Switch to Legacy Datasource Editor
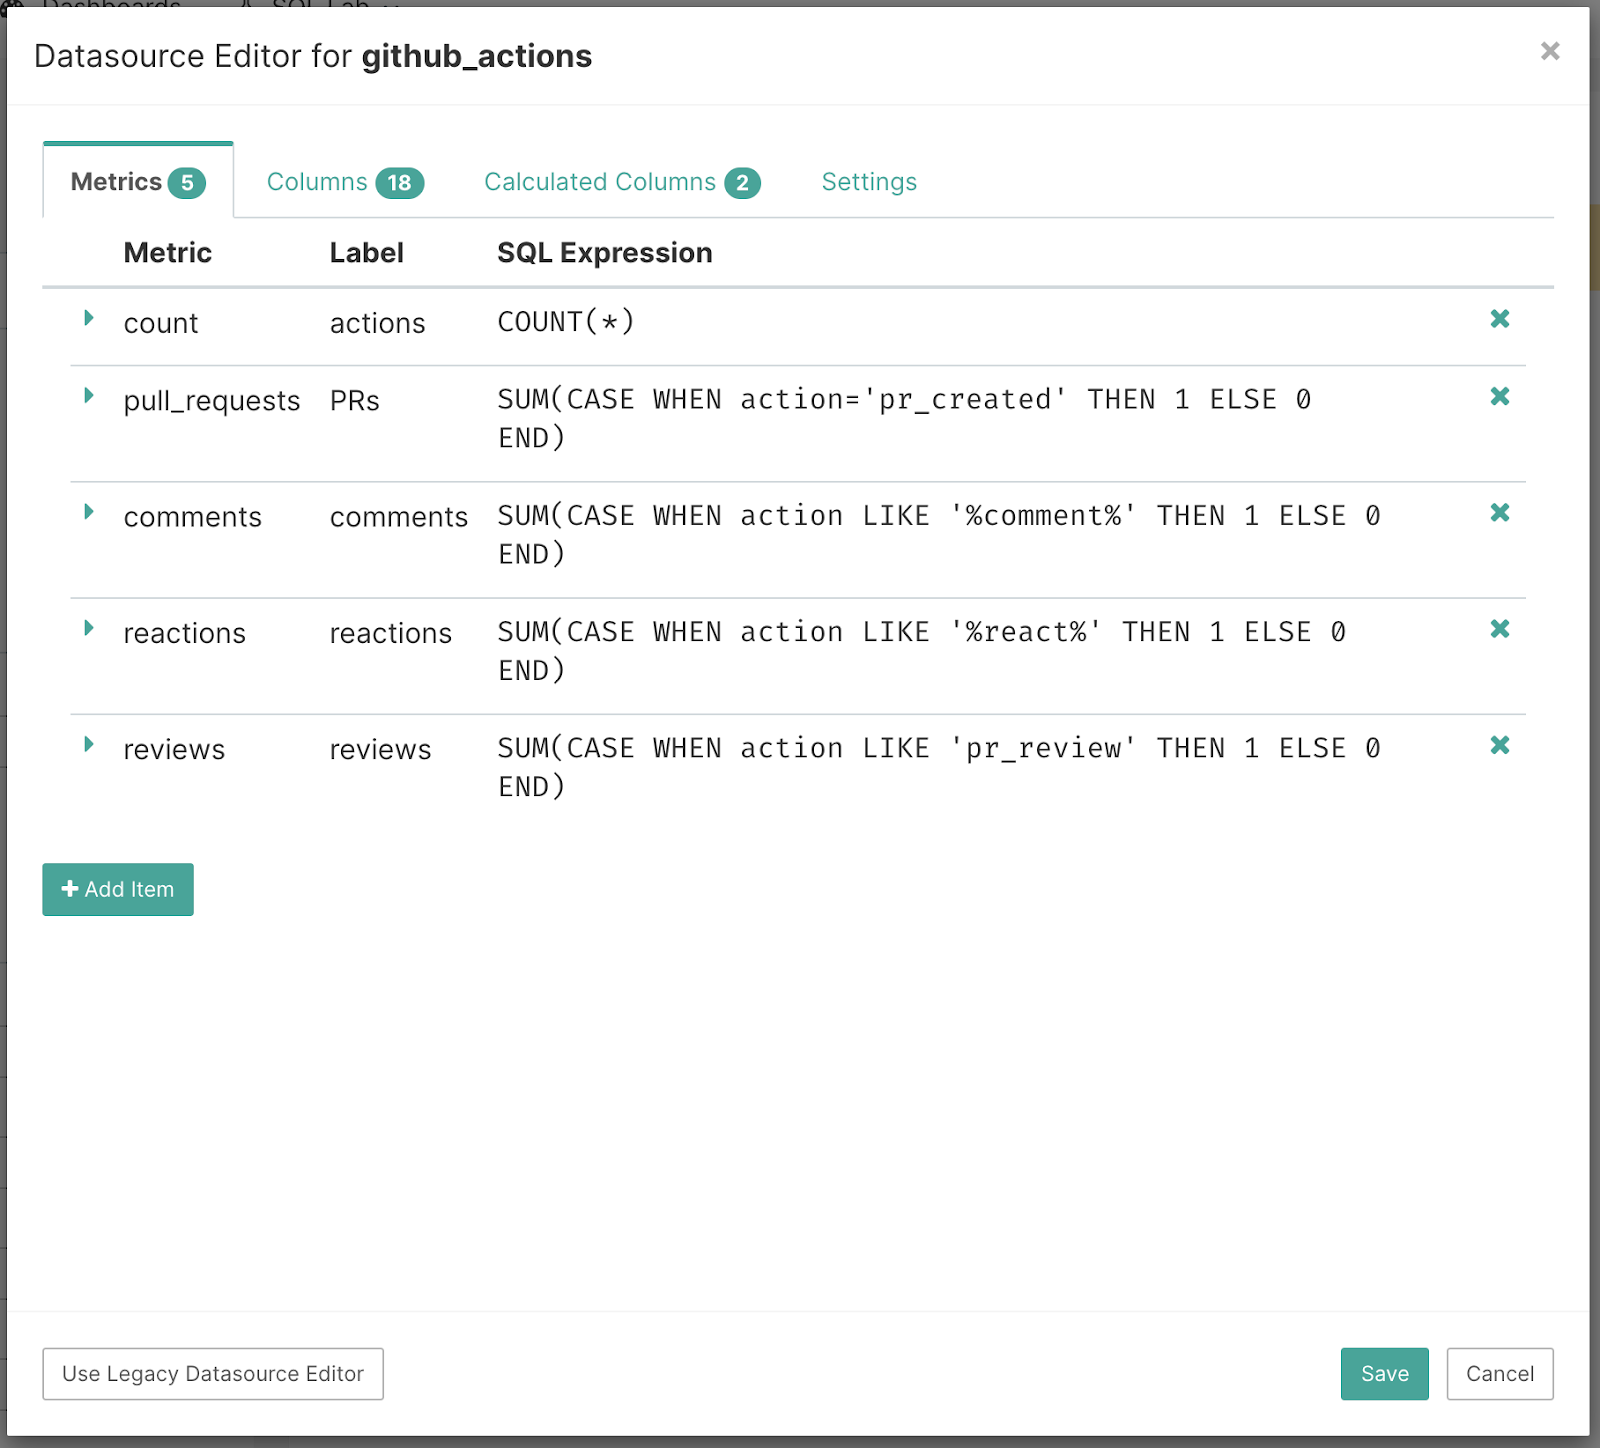1600x1448 pixels. point(213,1374)
